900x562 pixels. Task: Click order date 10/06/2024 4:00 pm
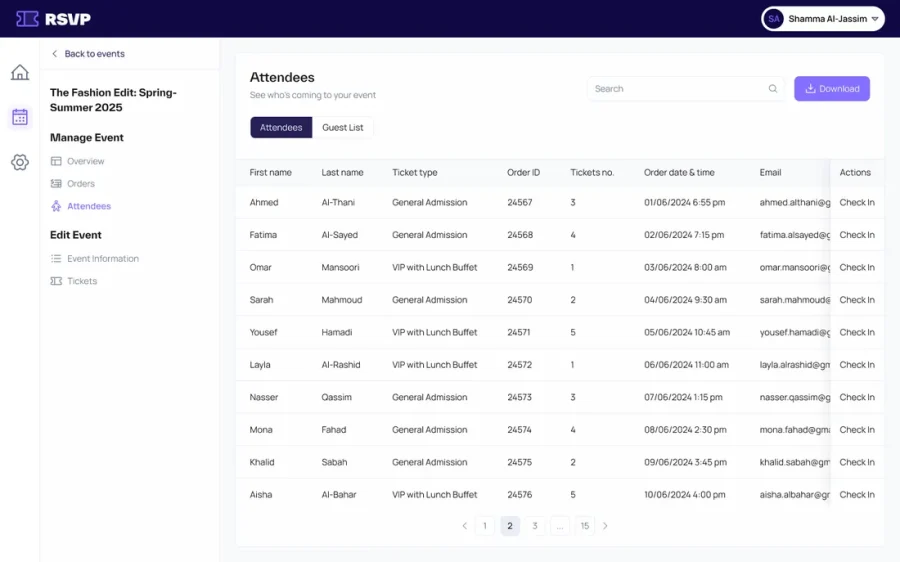point(684,494)
